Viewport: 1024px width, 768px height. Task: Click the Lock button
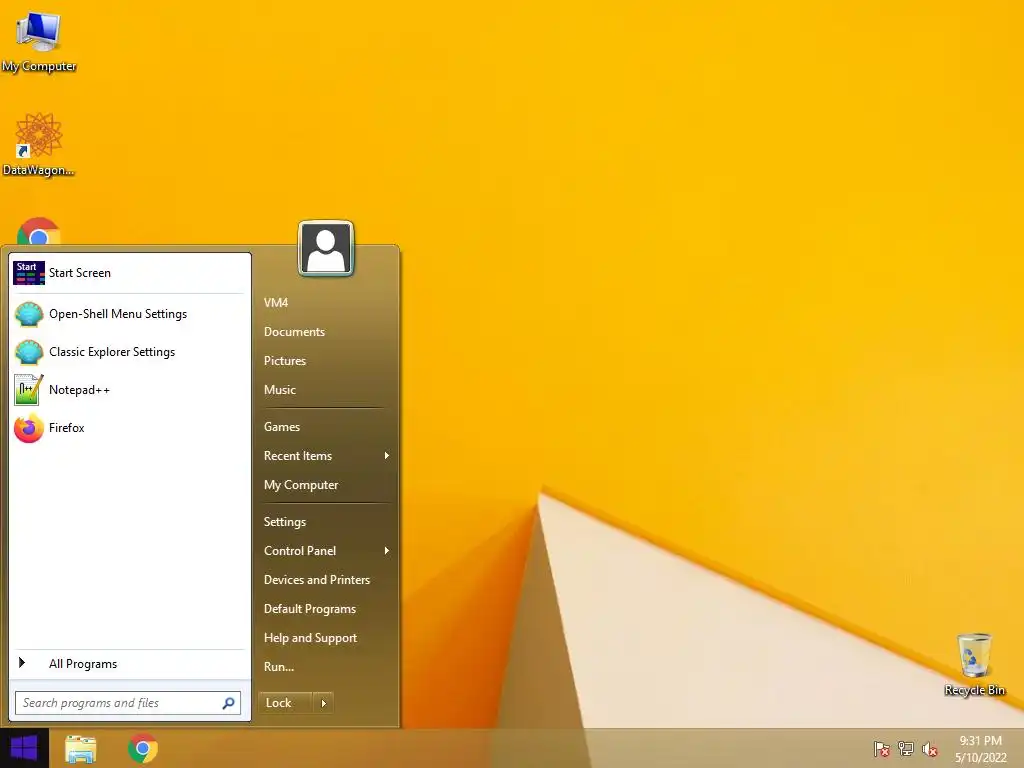(x=285, y=703)
